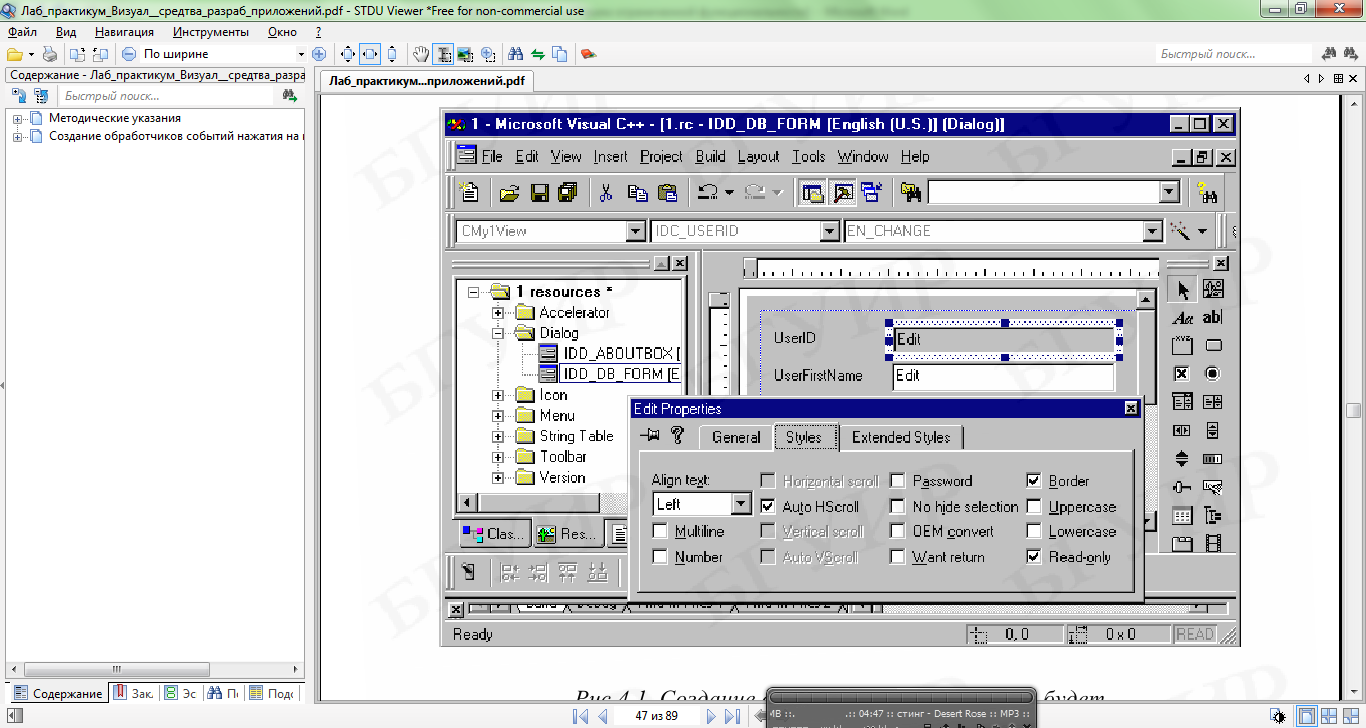
Task: Open the Окно menu
Action: point(283,32)
